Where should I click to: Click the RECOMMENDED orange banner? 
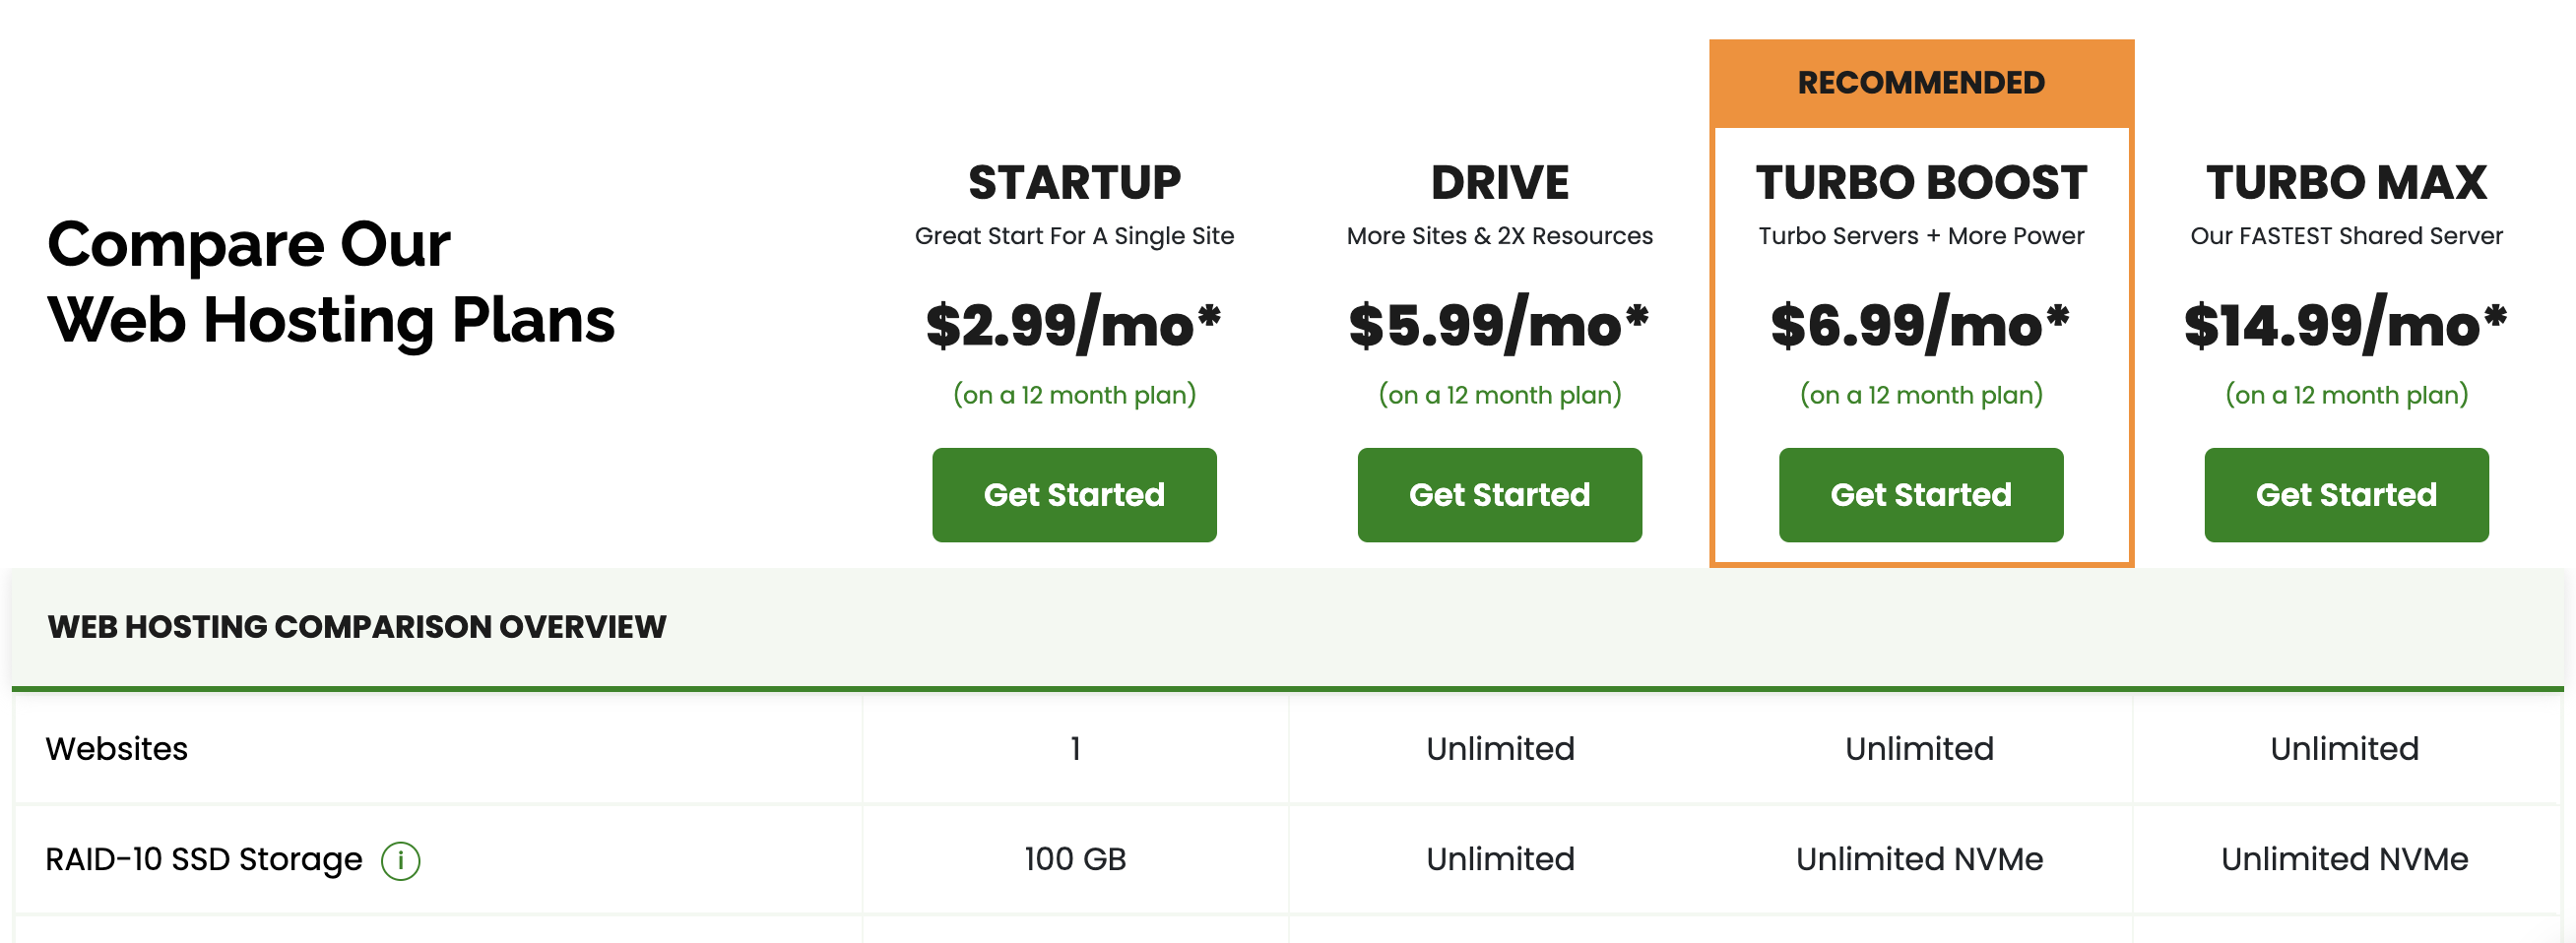click(x=1920, y=83)
